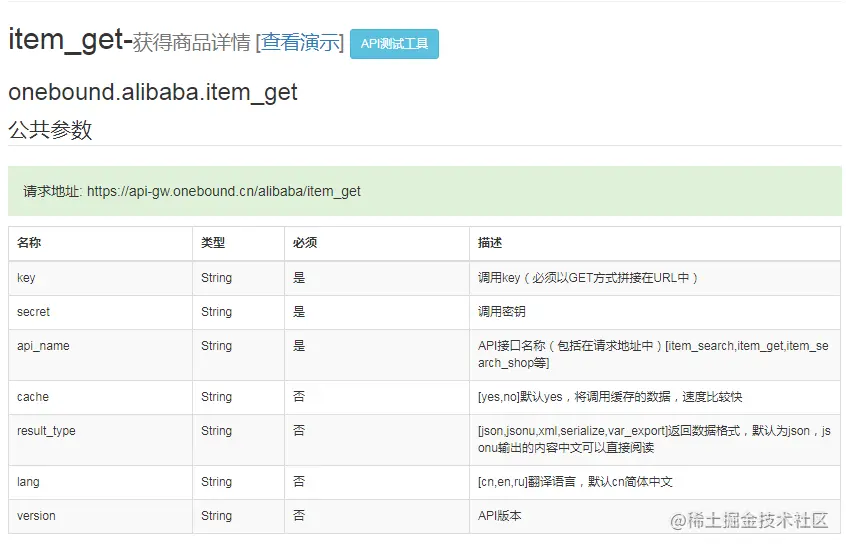Screen dimensions: 846x548
Task: Select the heading onebound.alibaba.item_get
Action: (153, 92)
